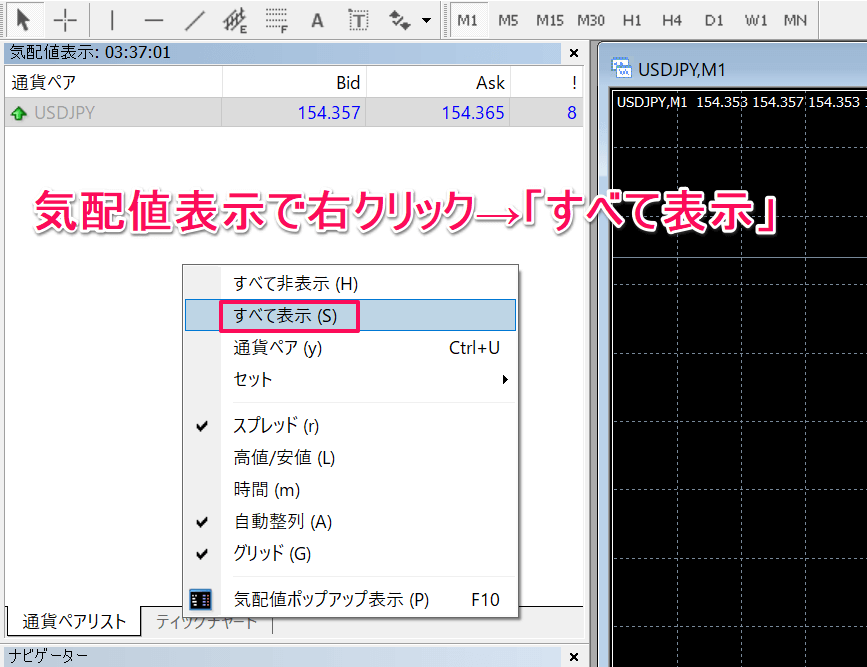
Task: Select the text 'A' tool
Action: tap(317, 19)
